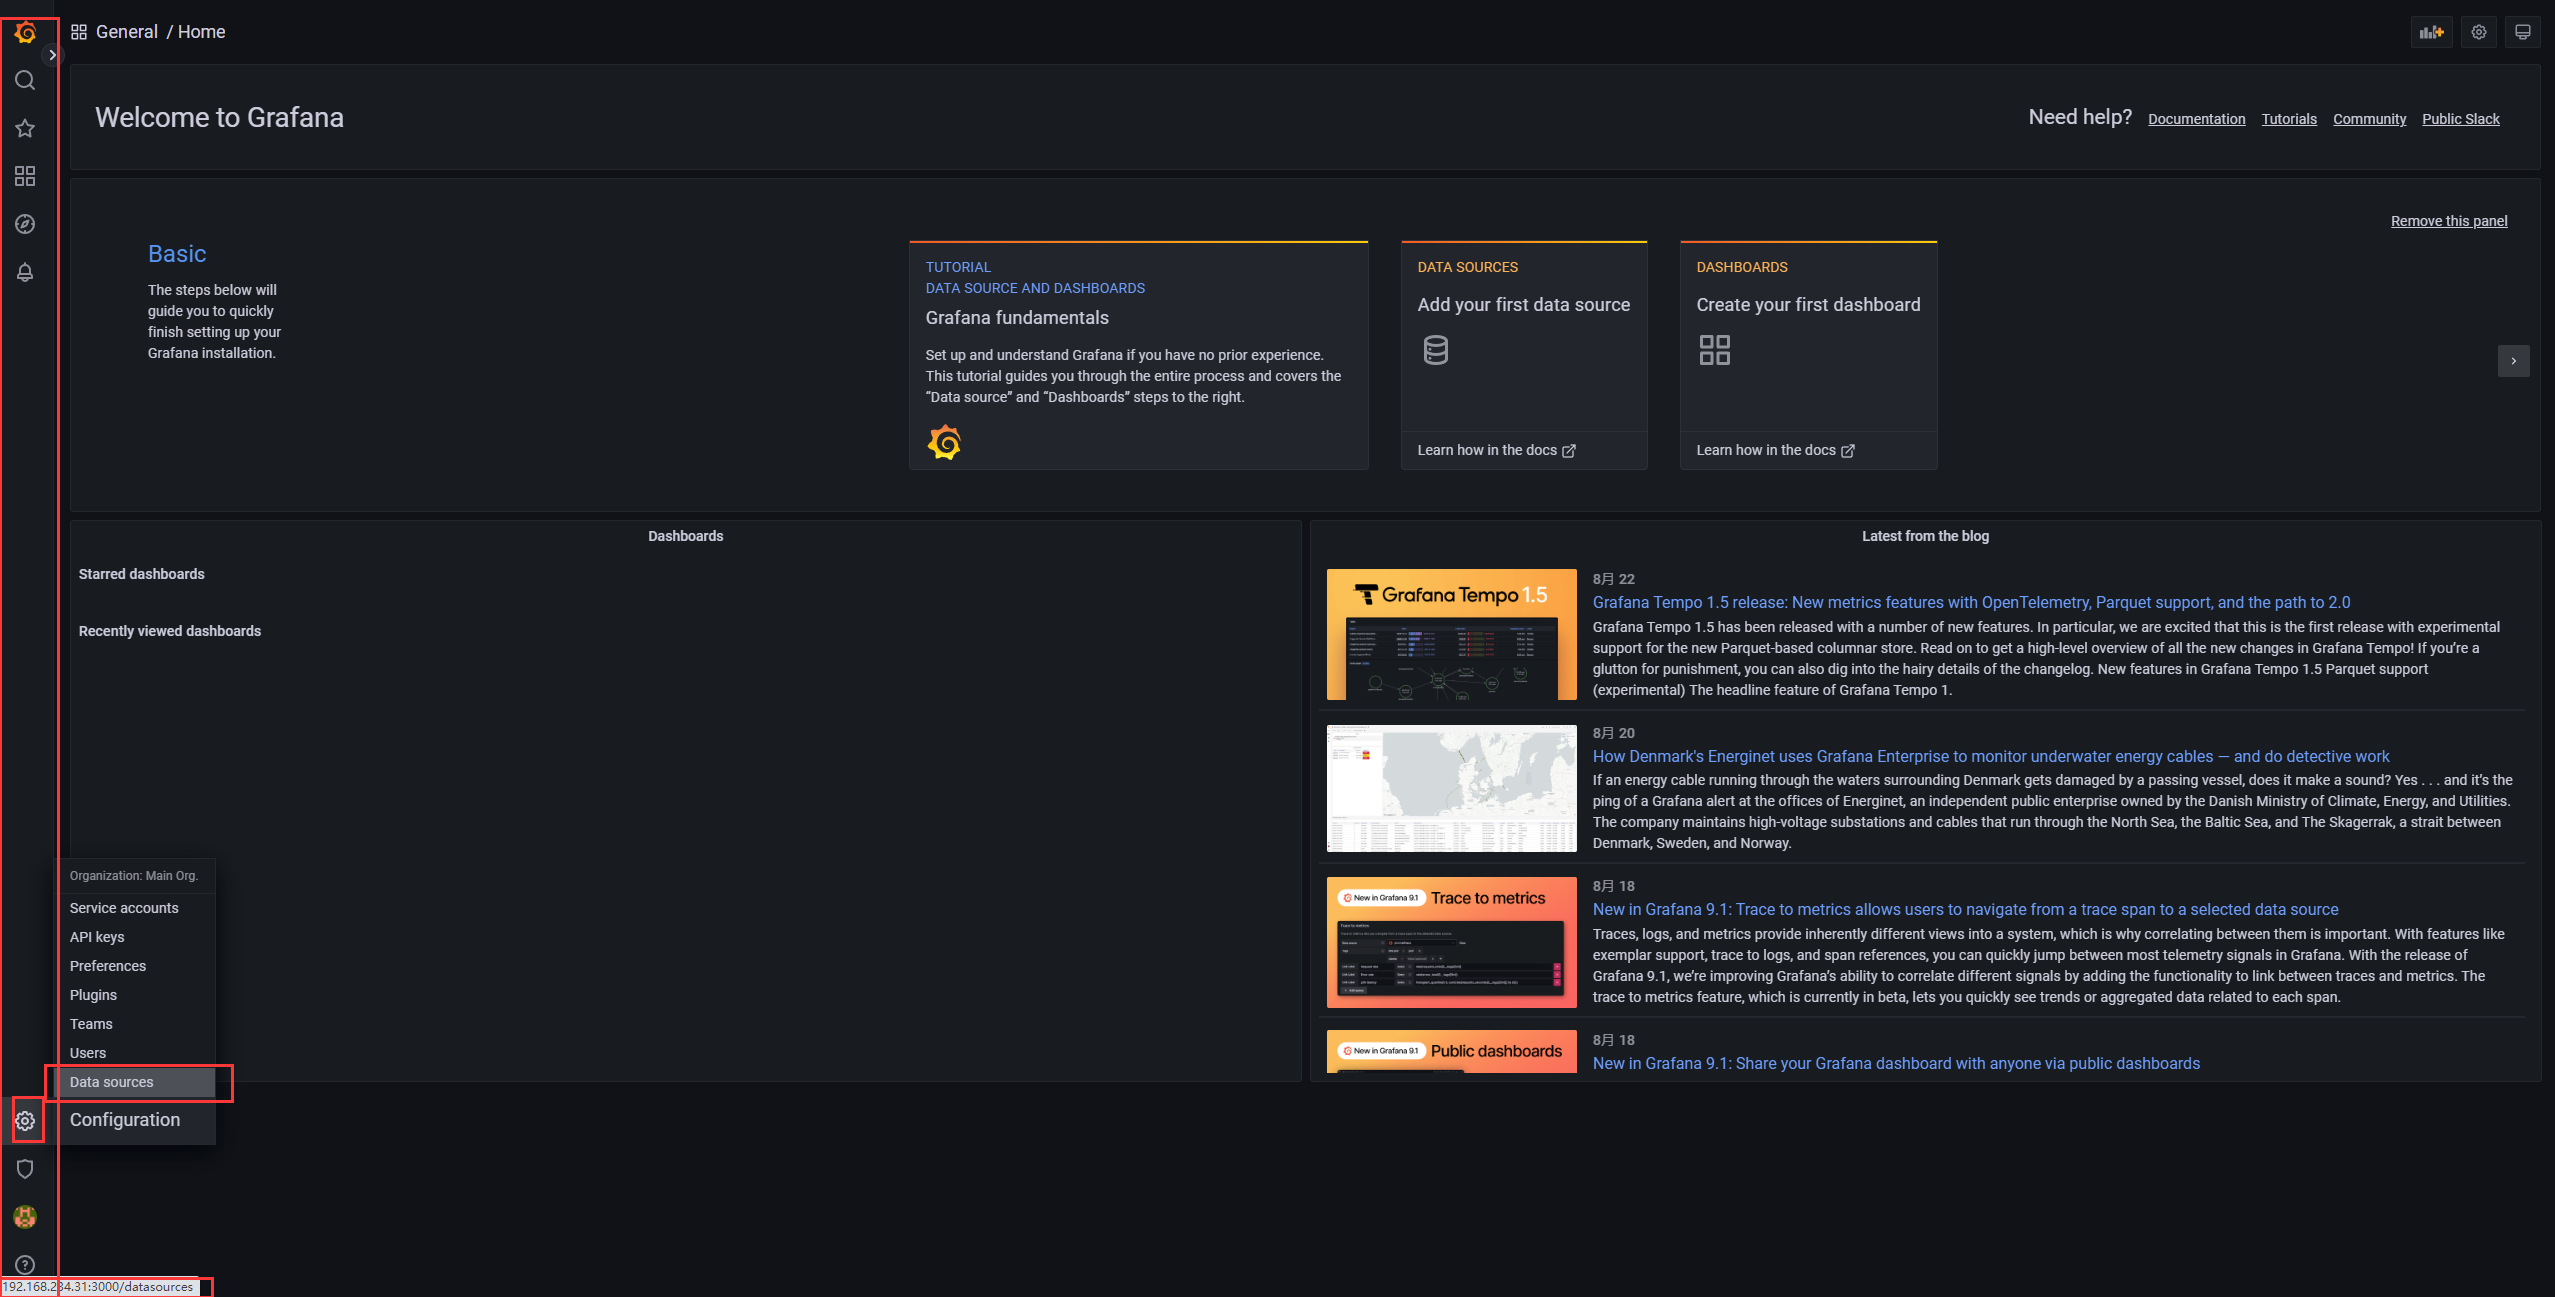This screenshot has height=1297, width=2555.
Task: Select Data sources in Configuration menu
Action: (112, 1082)
